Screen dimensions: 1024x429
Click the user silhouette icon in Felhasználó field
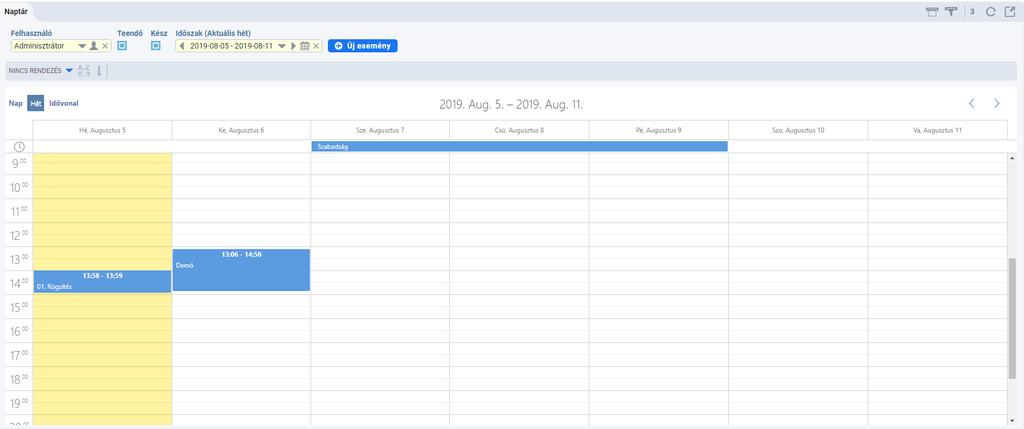tap(93, 46)
